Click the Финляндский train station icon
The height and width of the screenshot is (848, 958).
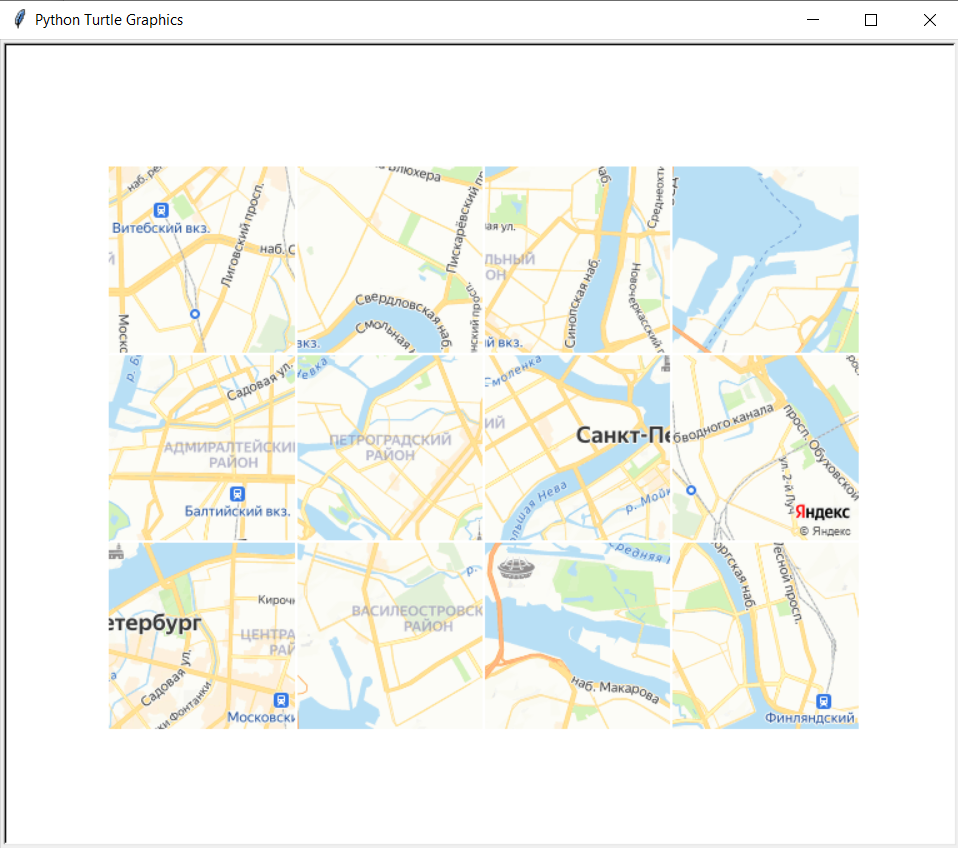pyautogui.click(x=824, y=701)
